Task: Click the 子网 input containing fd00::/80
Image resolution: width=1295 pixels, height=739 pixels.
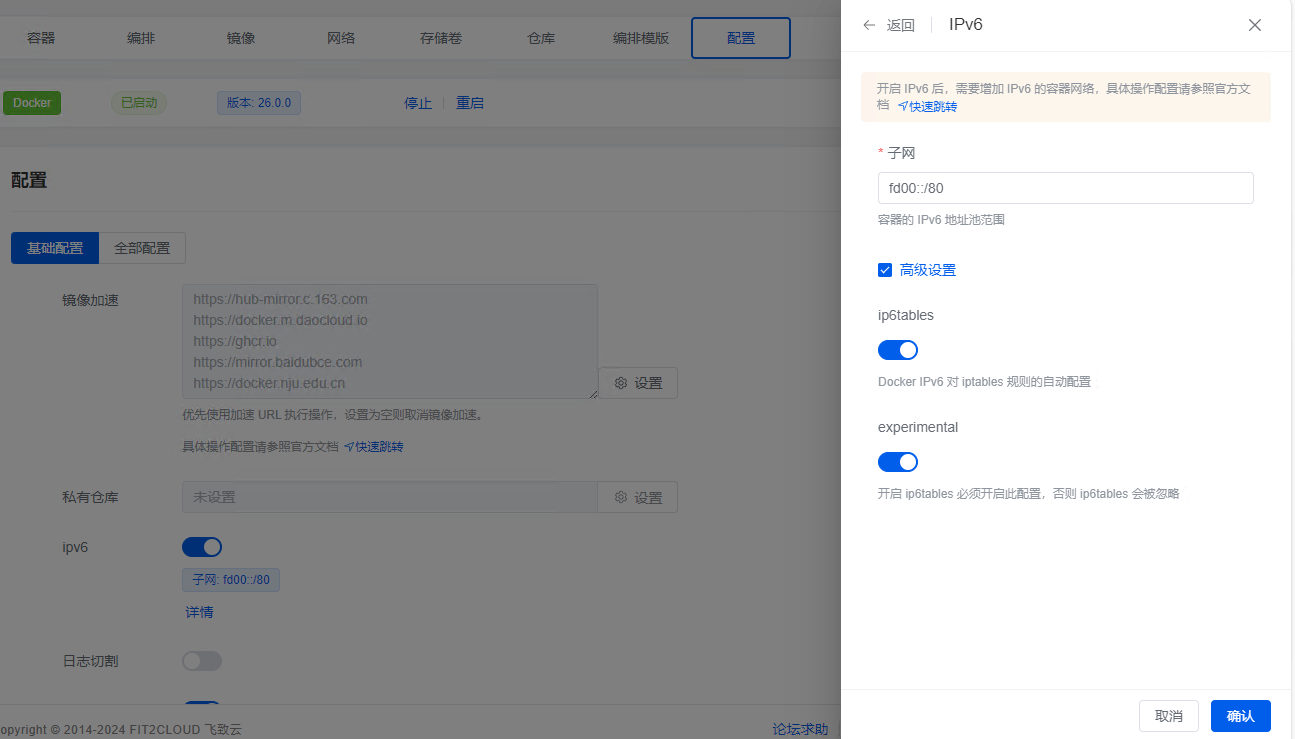Action: coord(1065,188)
